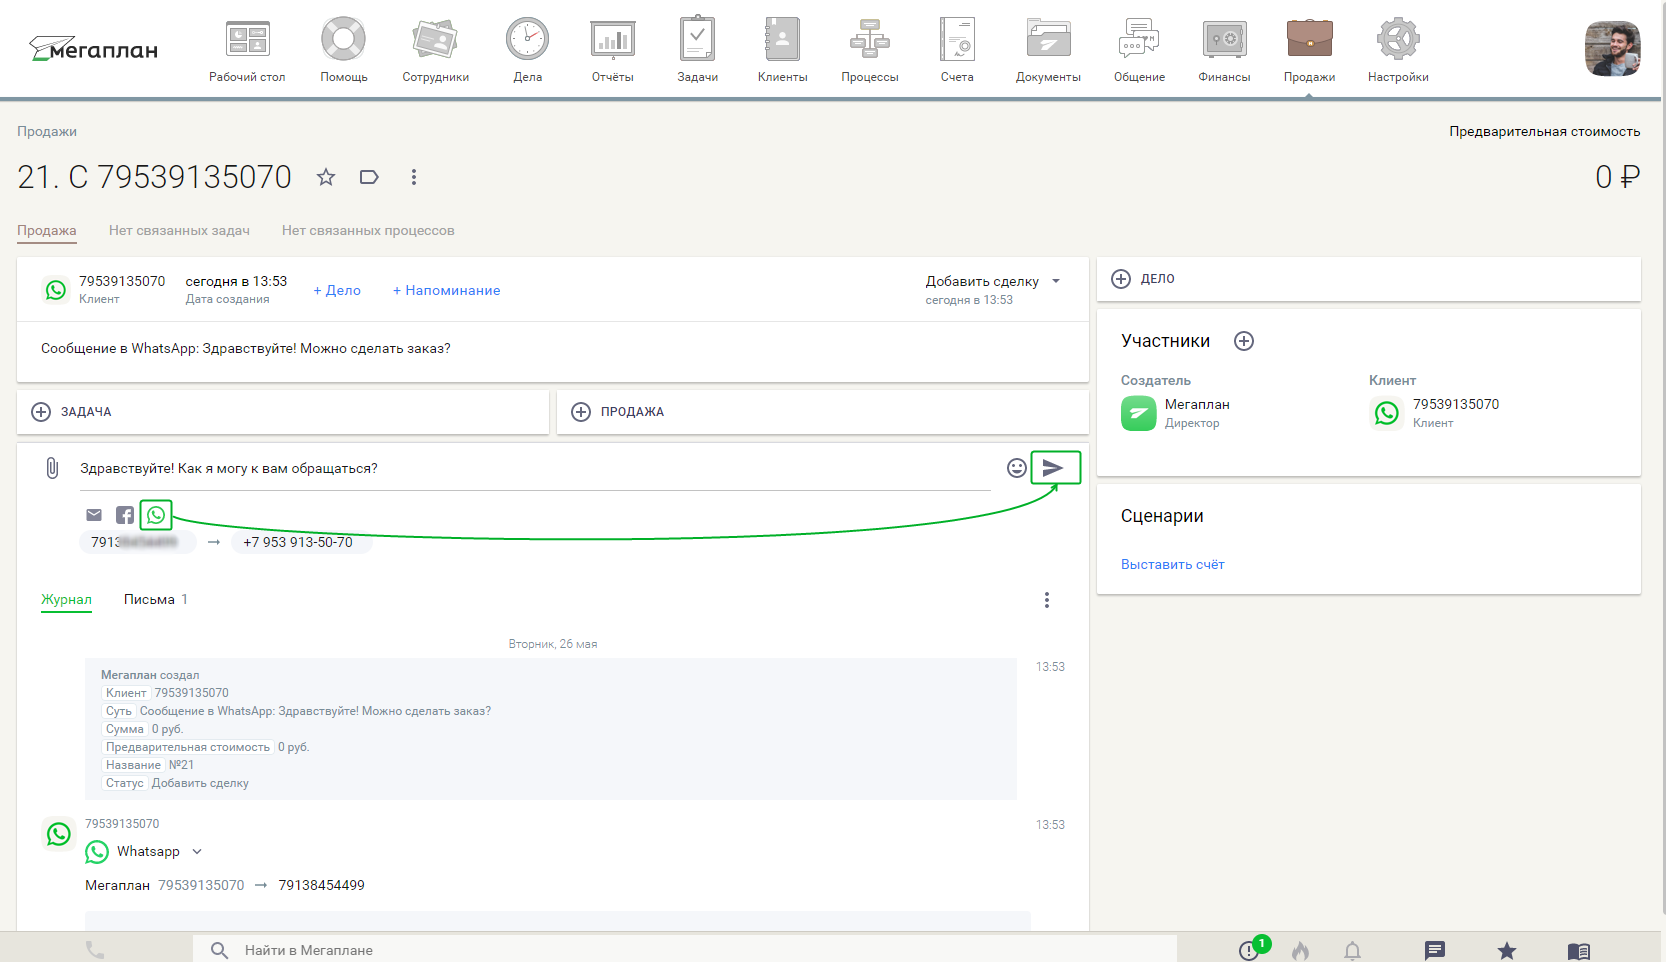1666x962 pixels.
Task: Open the Дела clock section
Action: pyautogui.click(x=528, y=51)
